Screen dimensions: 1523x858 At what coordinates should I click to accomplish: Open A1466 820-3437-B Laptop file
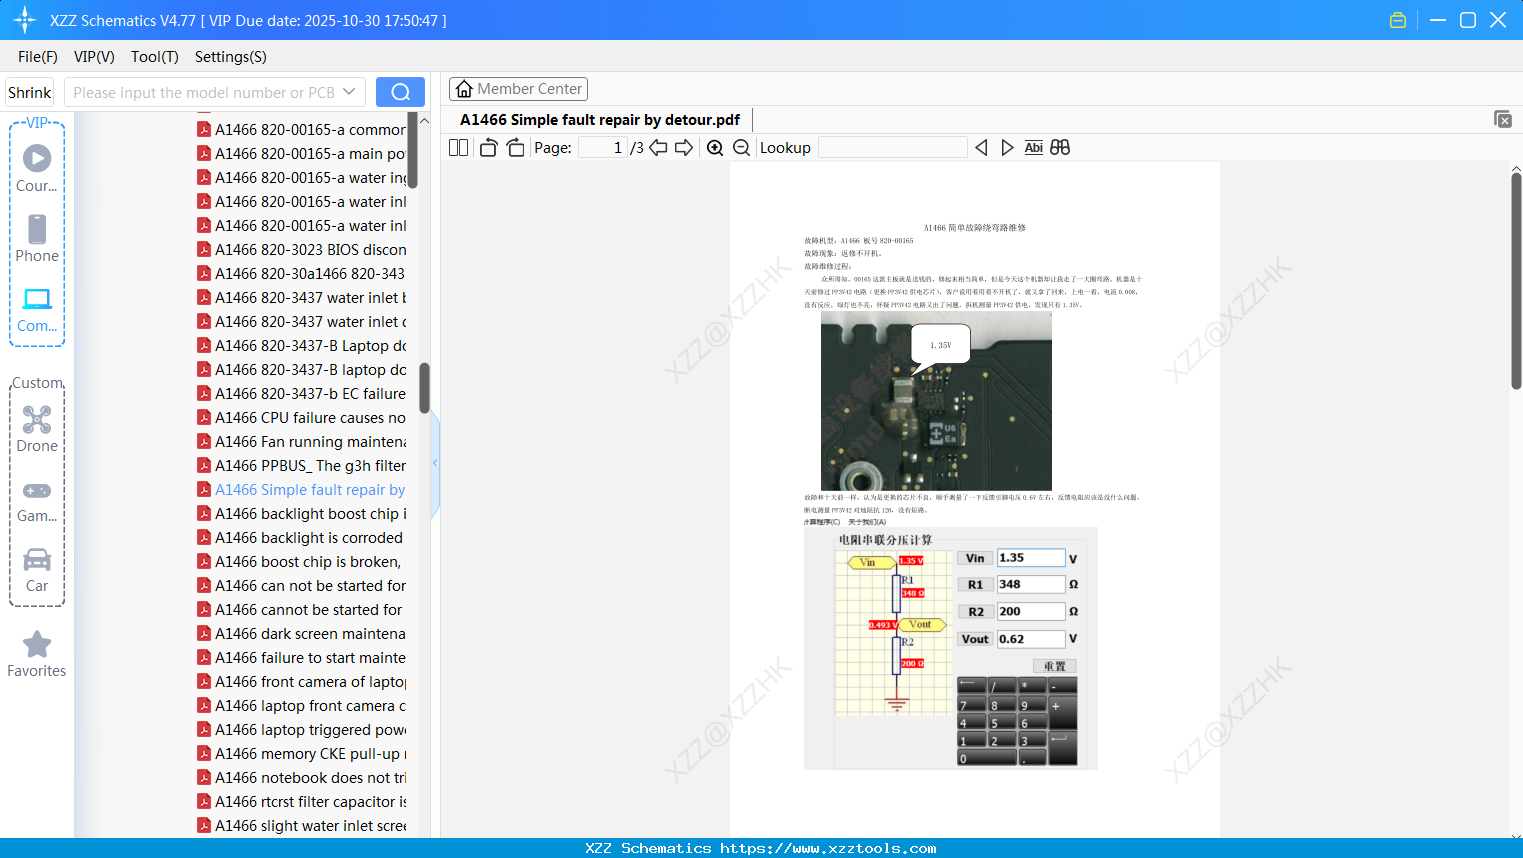click(x=301, y=346)
